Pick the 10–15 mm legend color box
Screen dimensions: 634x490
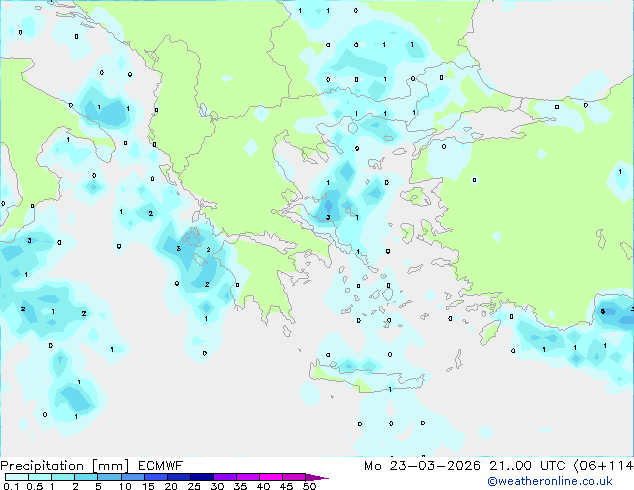pyautogui.click(x=132, y=477)
